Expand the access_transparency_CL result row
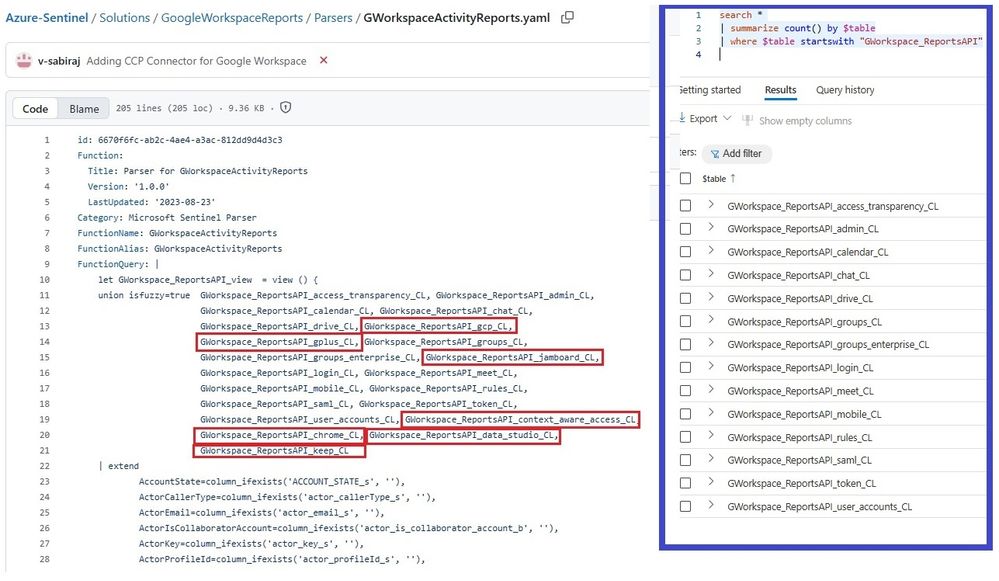999x581 pixels. [x=711, y=204]
